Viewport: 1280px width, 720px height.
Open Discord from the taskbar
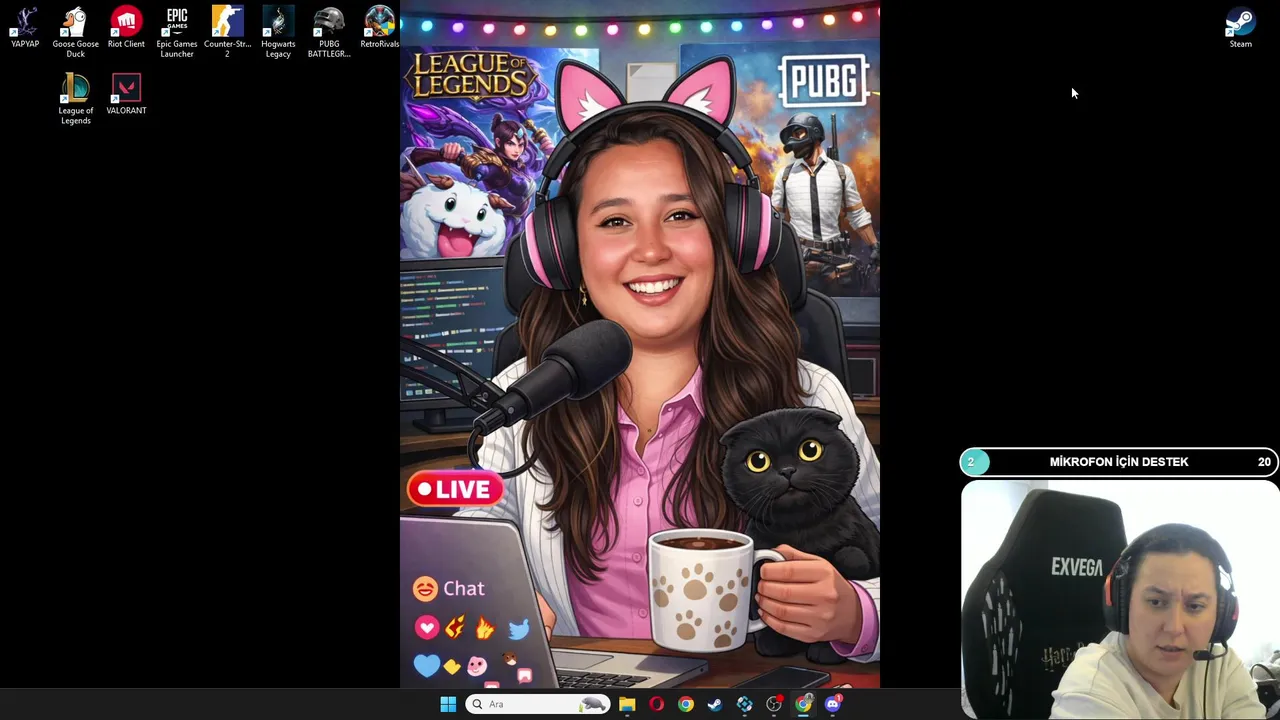coord(833,704)
